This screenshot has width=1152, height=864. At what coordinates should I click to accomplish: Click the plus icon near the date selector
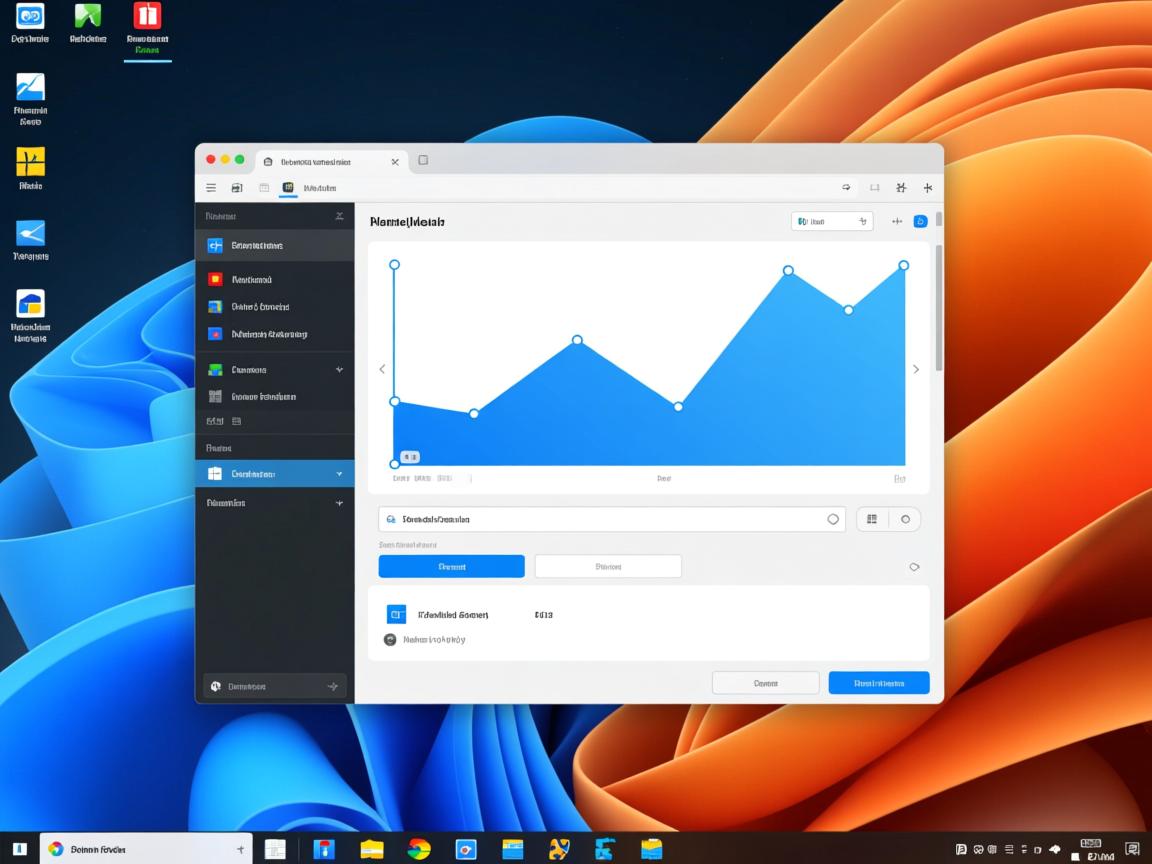897,221
